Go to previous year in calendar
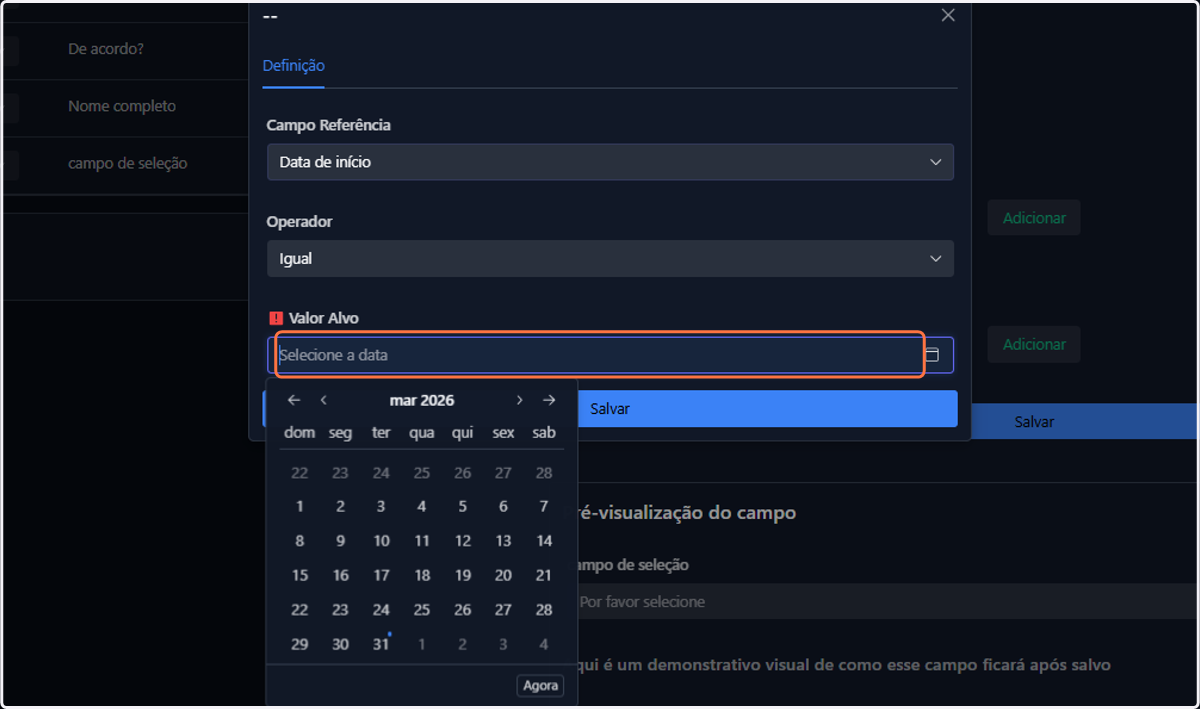 coord(293,400)
